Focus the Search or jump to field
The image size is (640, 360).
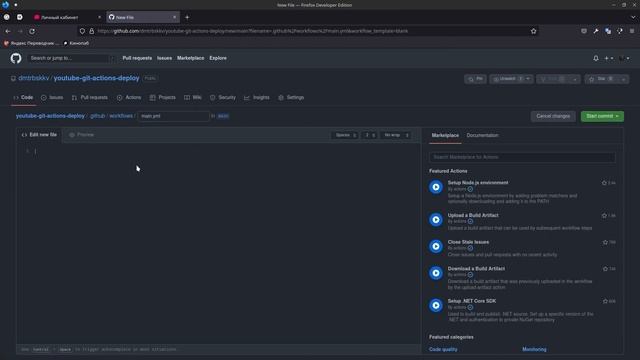tap(71, 58)
